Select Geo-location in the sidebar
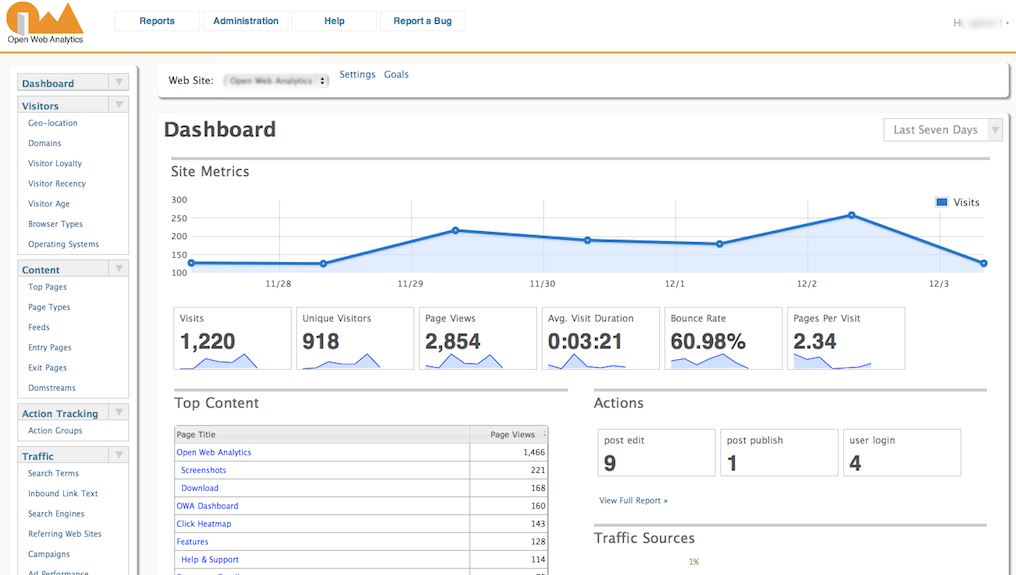Image resolution: width=1016 pixels, height=575 pixels. [52, 123]
